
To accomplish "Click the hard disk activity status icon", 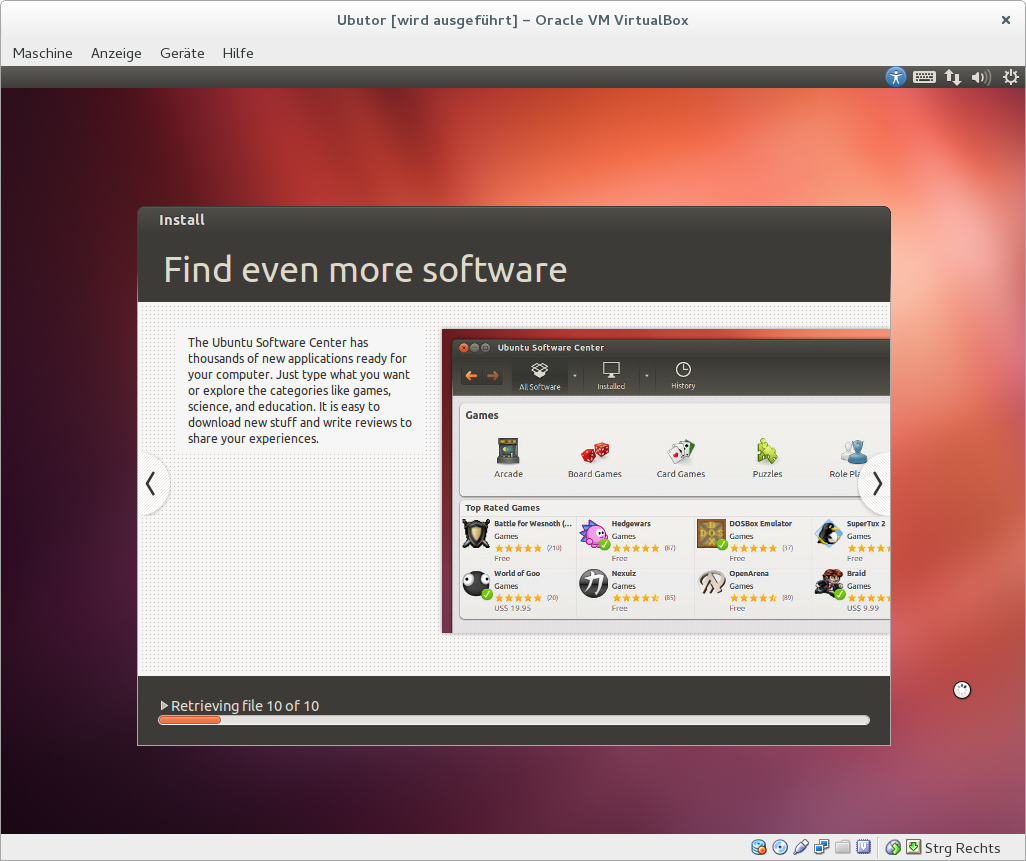I will pyautogui.click(x=759, y=848).
